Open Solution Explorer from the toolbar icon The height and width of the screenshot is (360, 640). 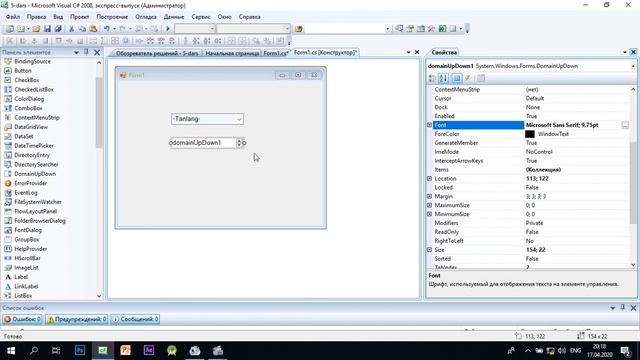pos(399,29)
